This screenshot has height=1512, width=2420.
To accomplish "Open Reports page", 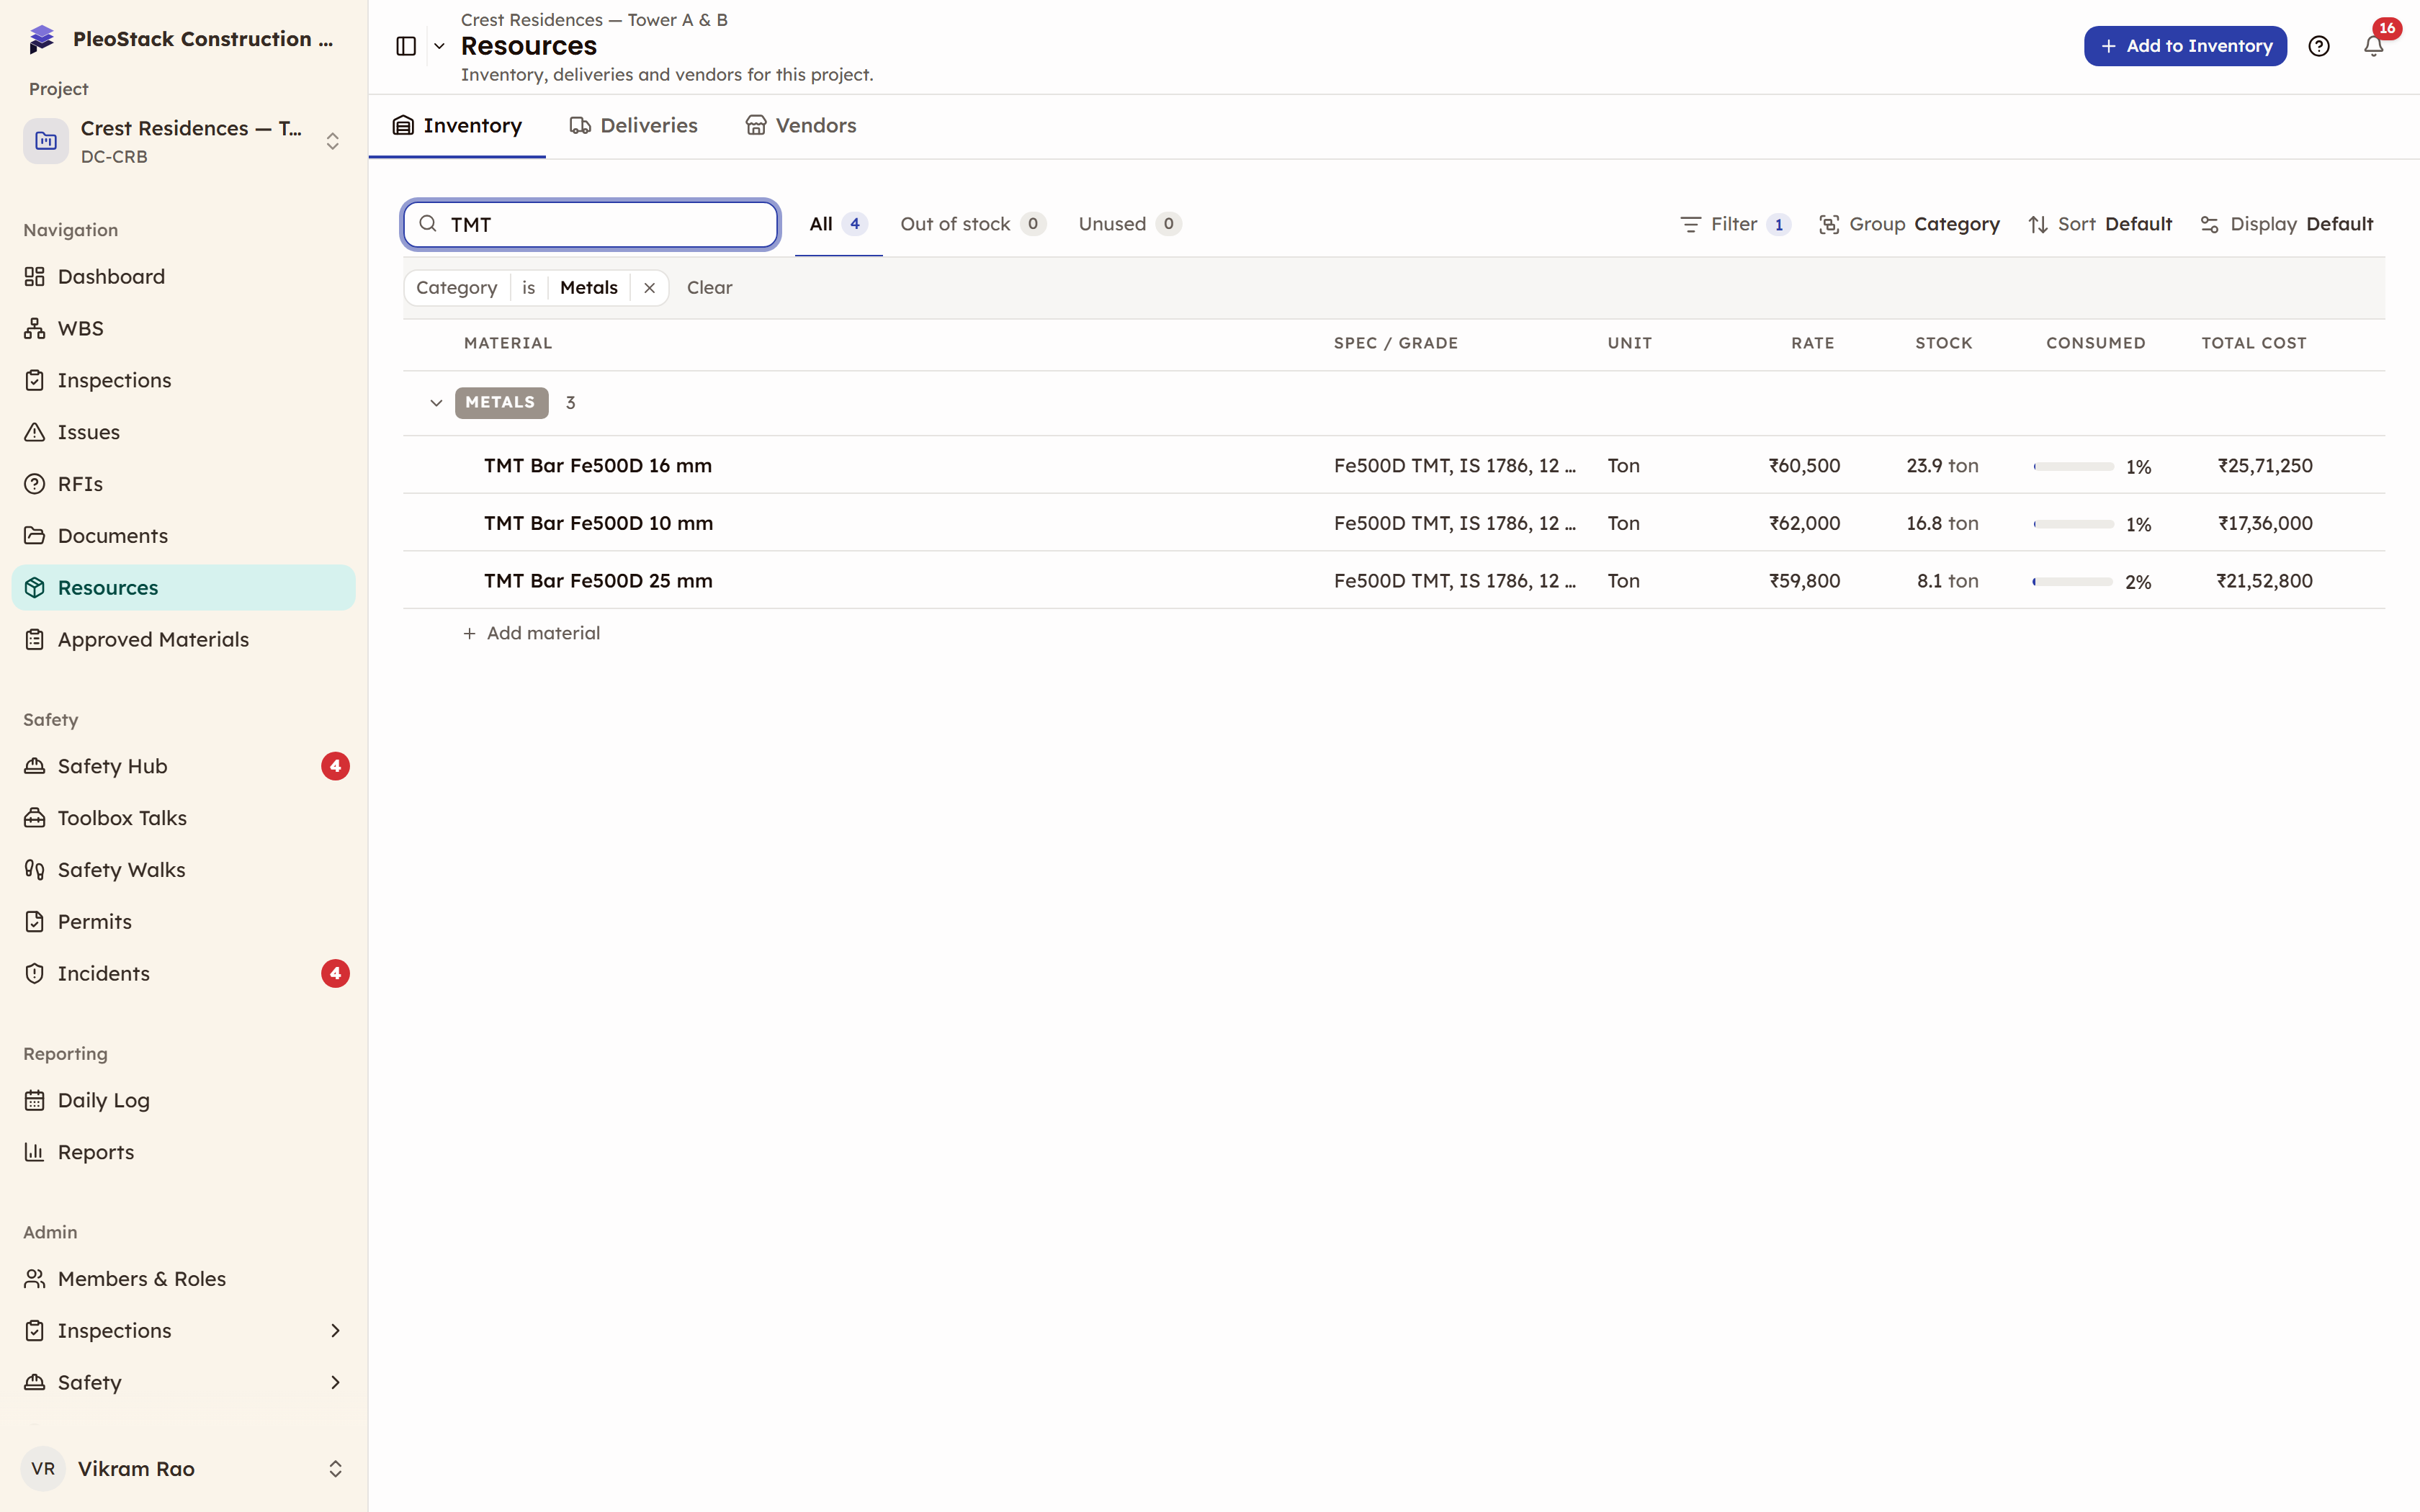I will click(183, 1152).
